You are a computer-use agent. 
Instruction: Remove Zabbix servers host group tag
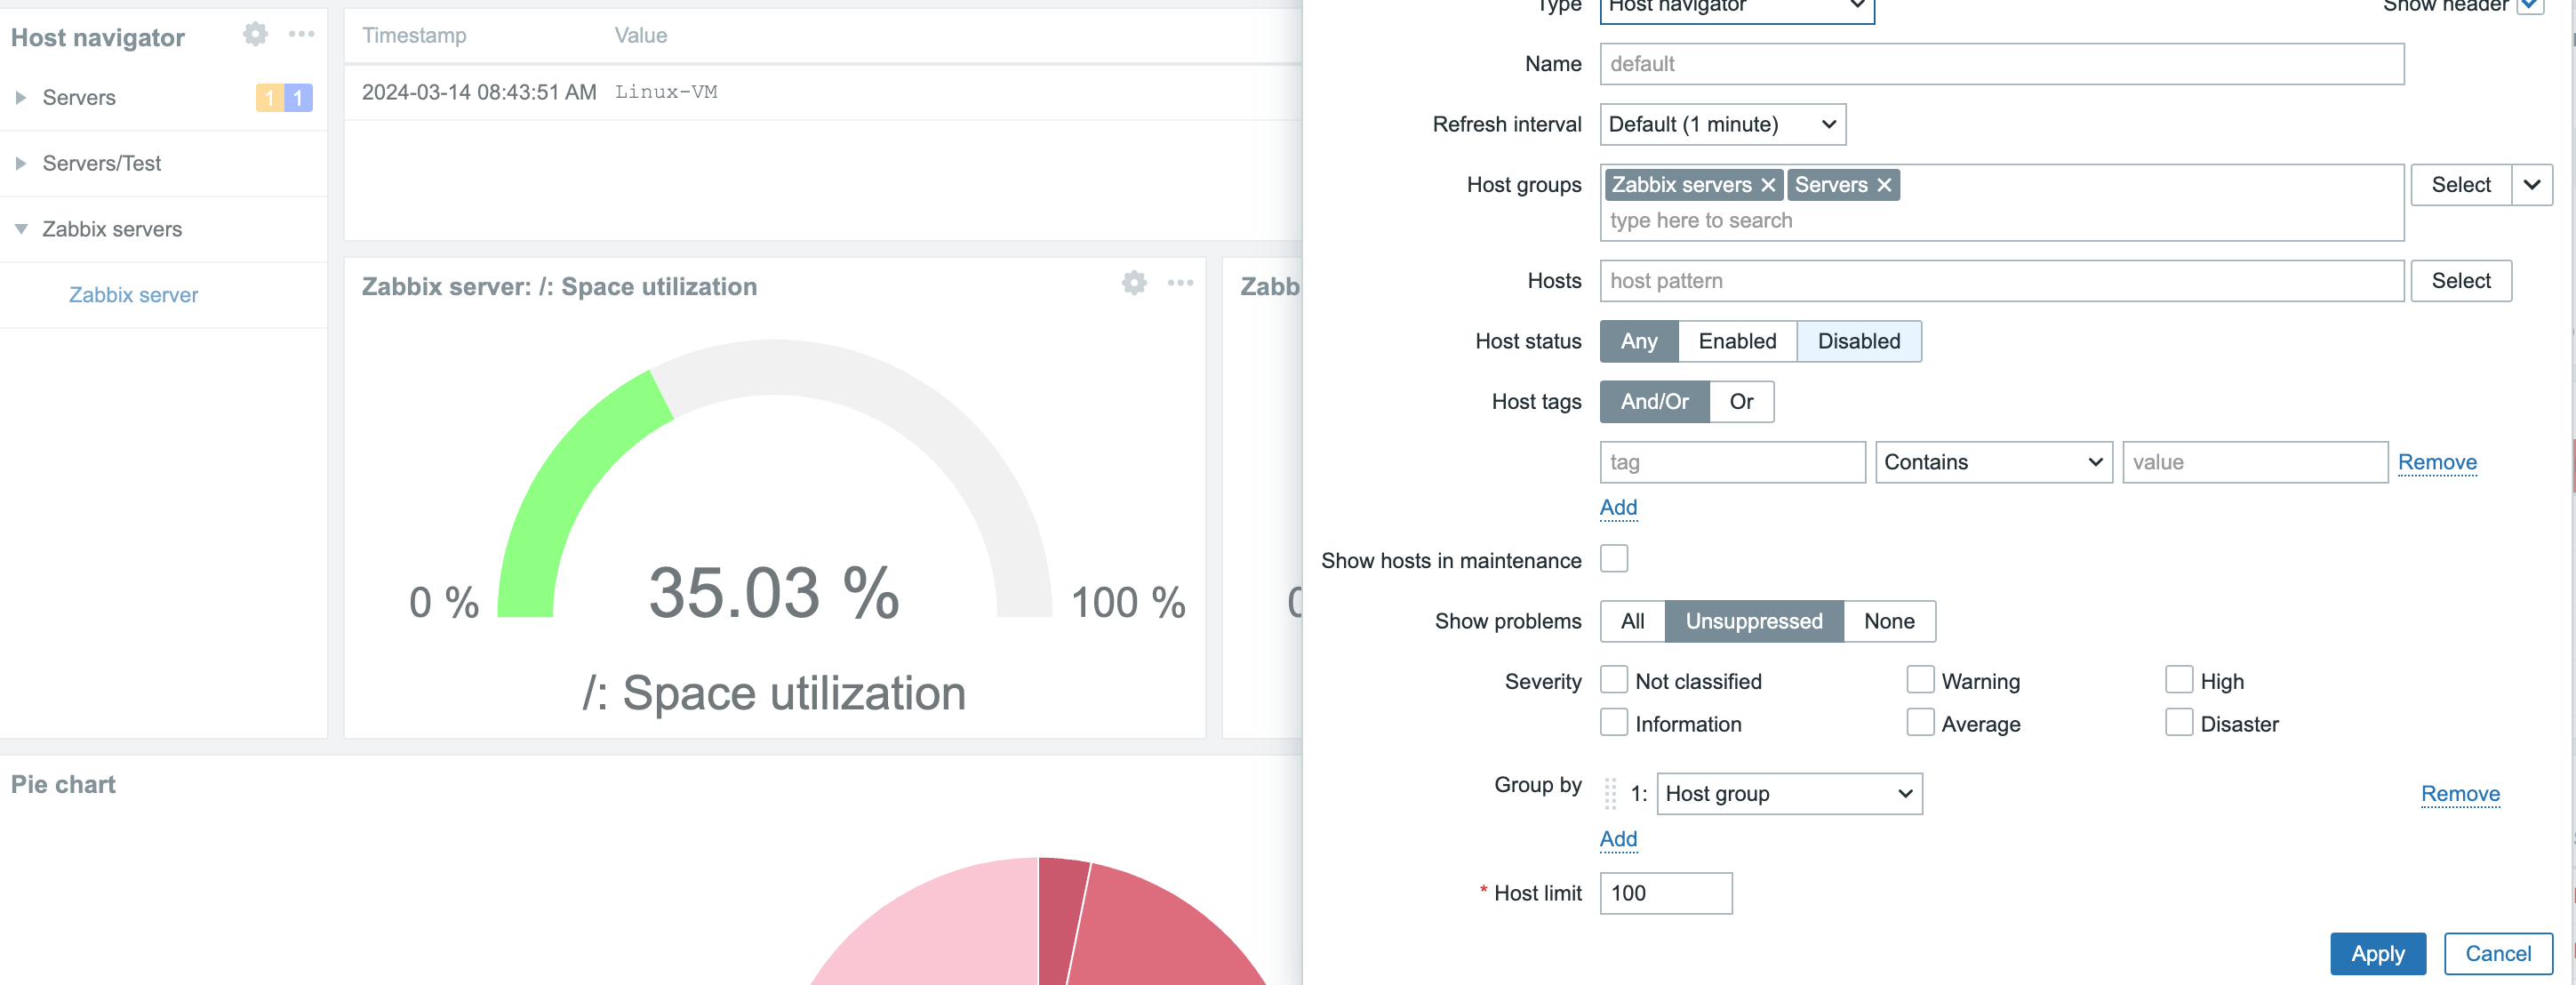(x=1767, y=185)
